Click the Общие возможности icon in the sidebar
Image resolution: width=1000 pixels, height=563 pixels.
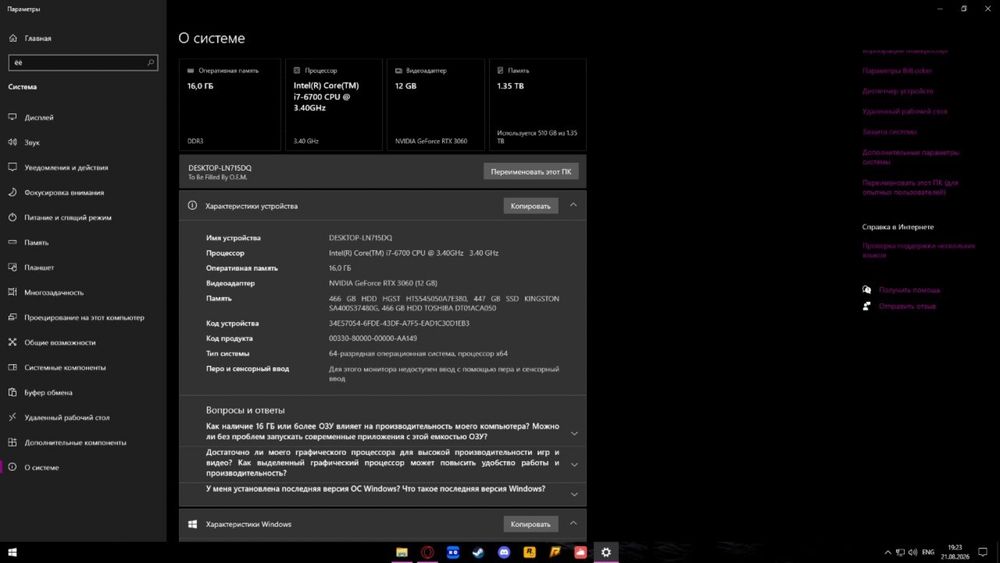[12, 342]
